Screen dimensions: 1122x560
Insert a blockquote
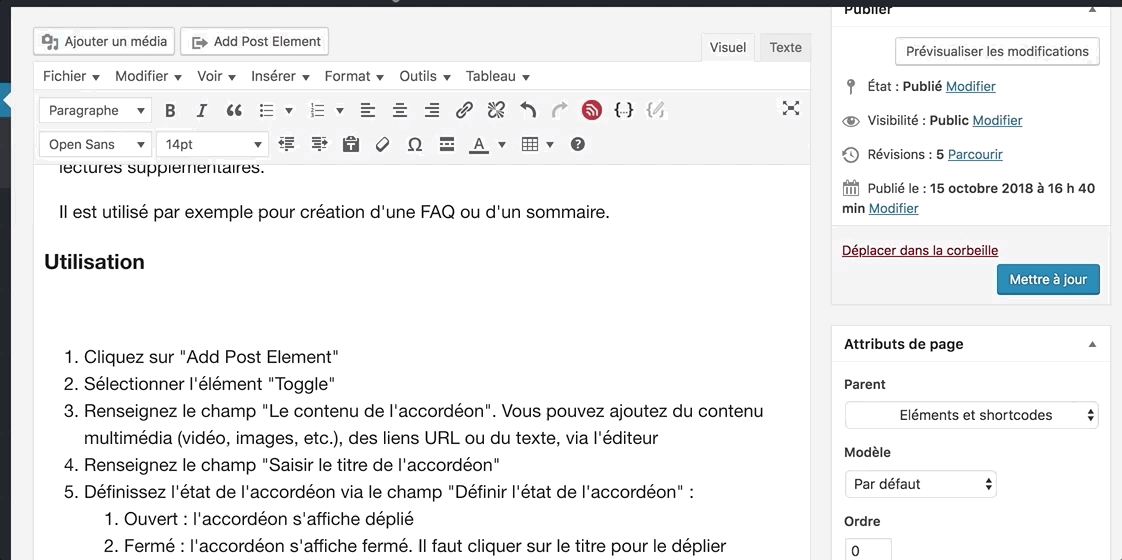coord(234,111)
